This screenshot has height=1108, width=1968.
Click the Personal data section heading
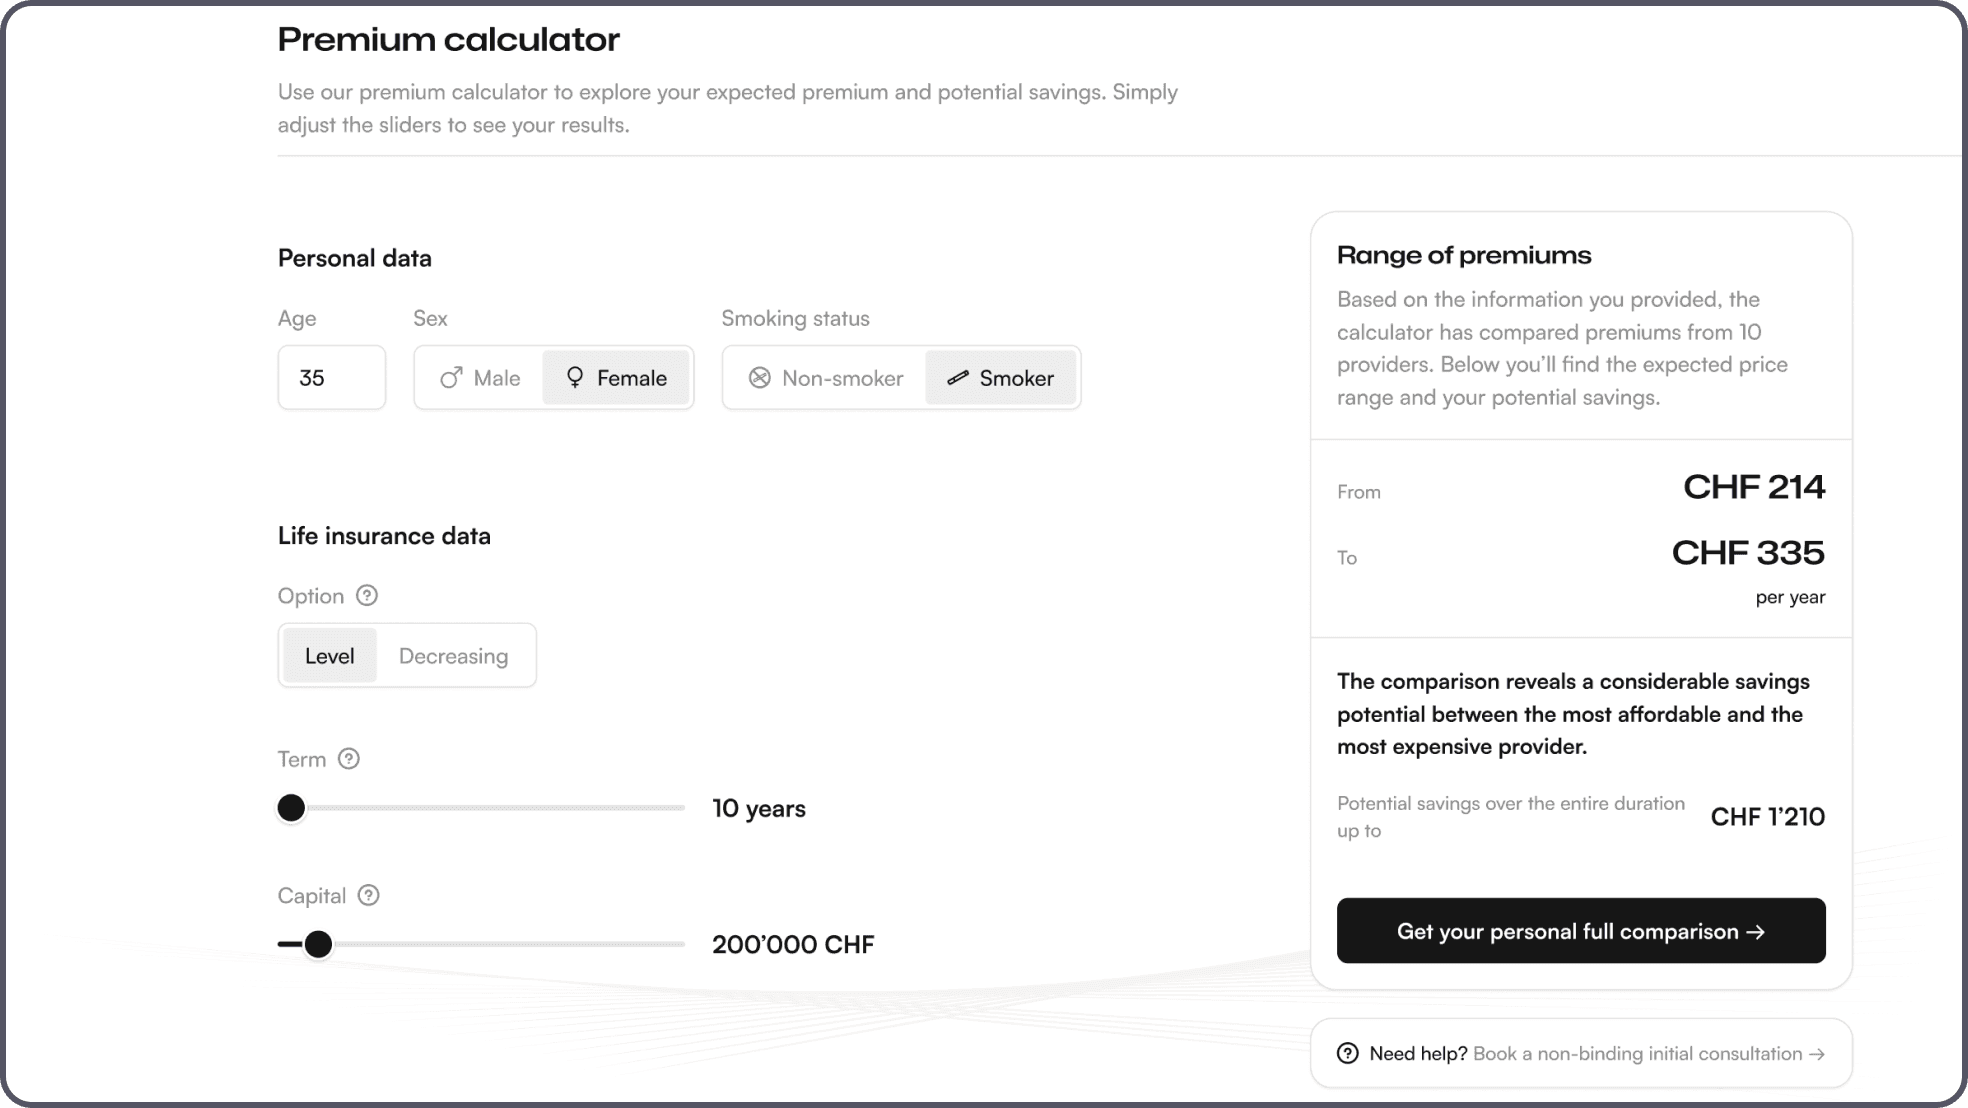(355, 258)
